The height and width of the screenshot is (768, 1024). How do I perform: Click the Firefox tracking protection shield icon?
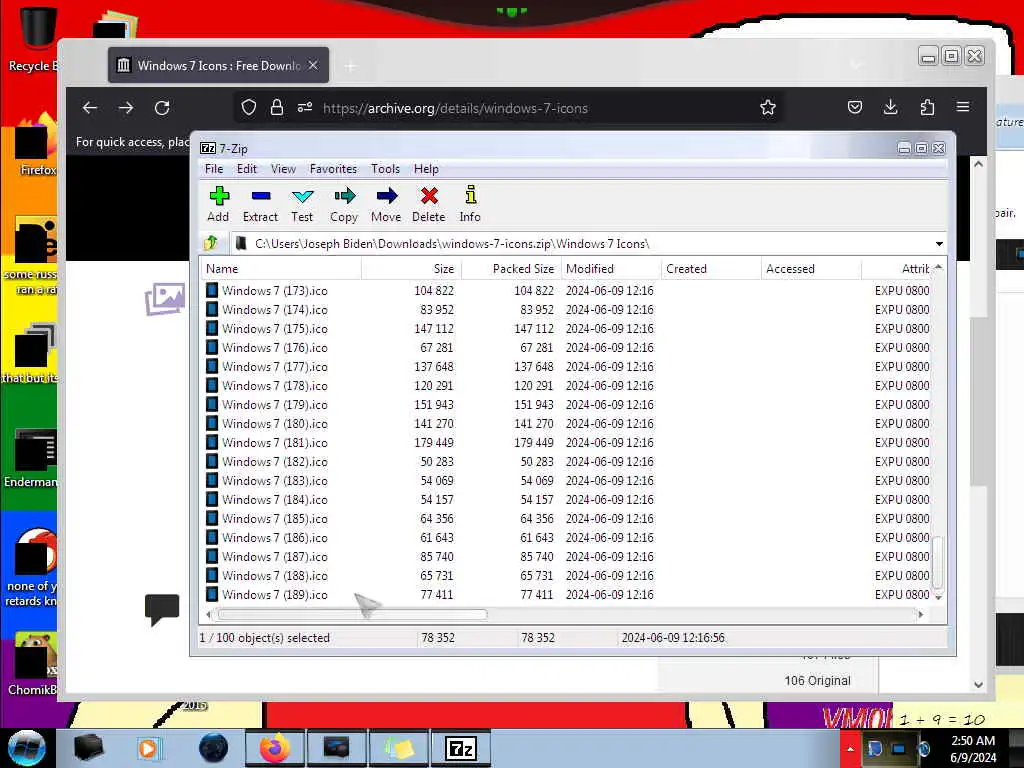(x=249, y=107)
